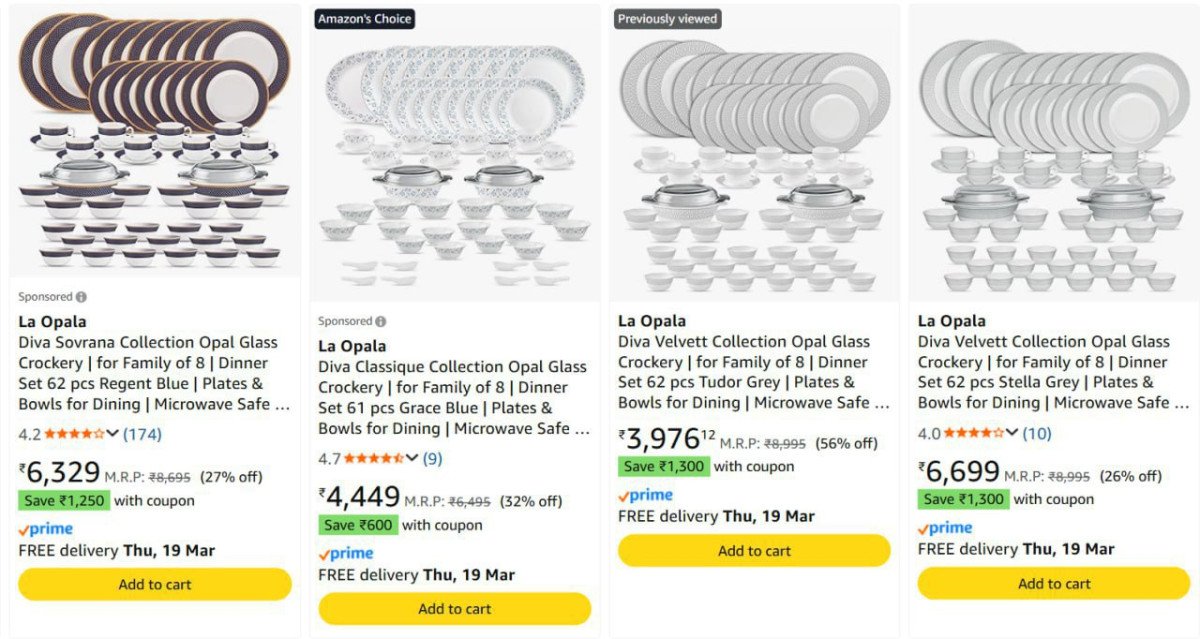
Task: Apply Save ₹1,300 coupon on Tudor Grey set
Action: coord(663,466)
